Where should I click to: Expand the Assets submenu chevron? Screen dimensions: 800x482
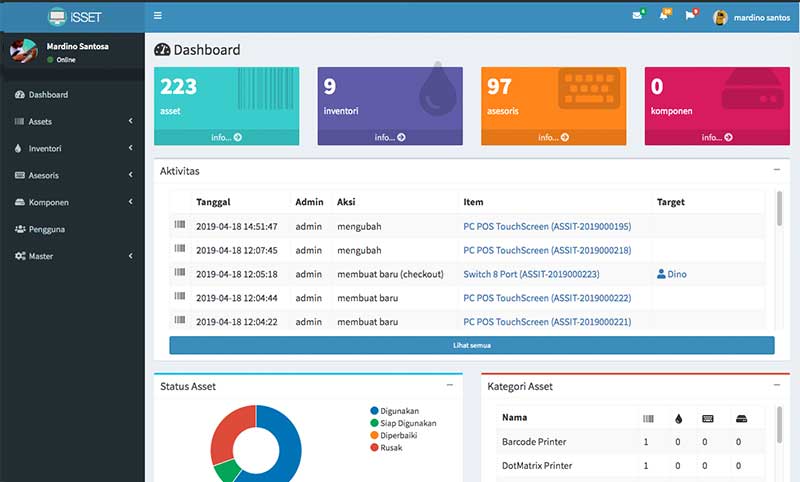coord(131,121)
